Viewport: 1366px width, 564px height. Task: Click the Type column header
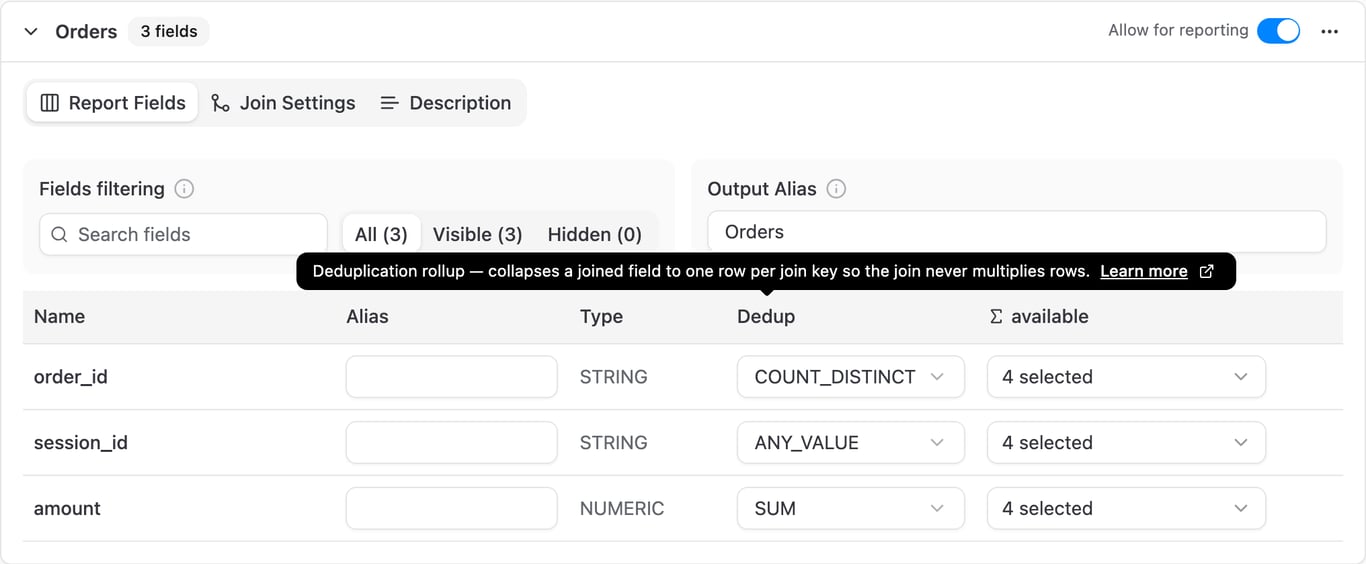(x=601, y=316)
